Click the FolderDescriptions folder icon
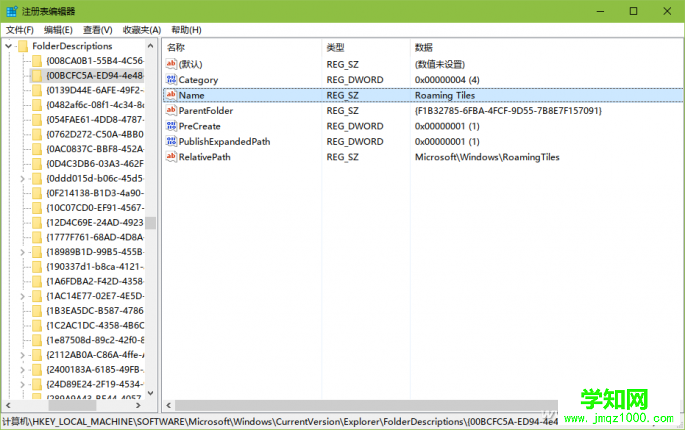Image resolution: width=685 pixels, height=430 pixels. (x=23, y=47)
